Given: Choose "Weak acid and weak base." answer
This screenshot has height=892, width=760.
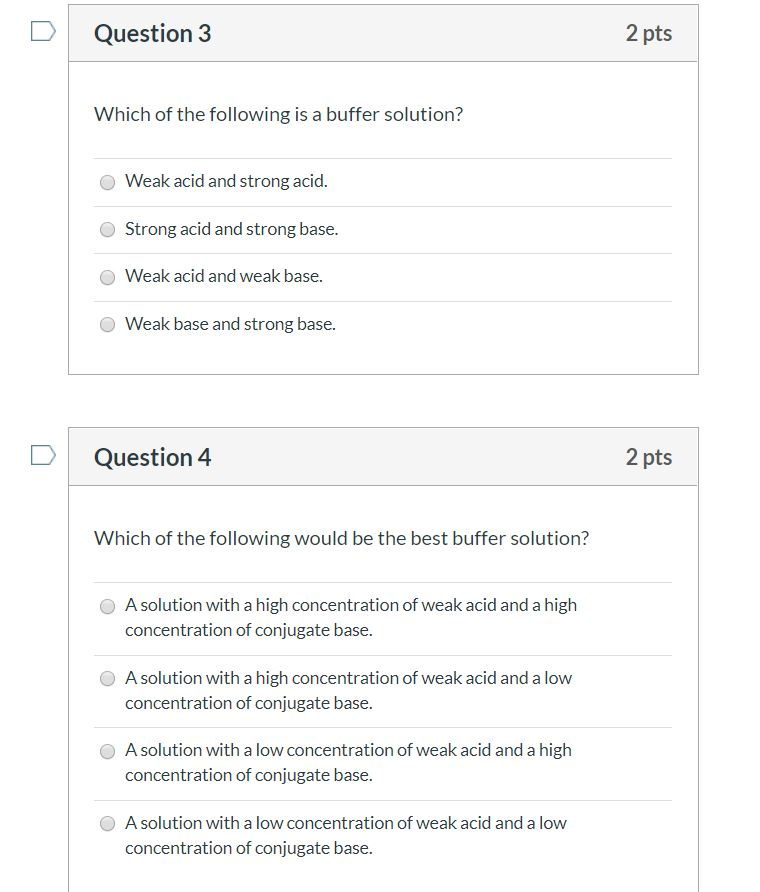Looking at the screenshot, I should click(x=107, y=277).
